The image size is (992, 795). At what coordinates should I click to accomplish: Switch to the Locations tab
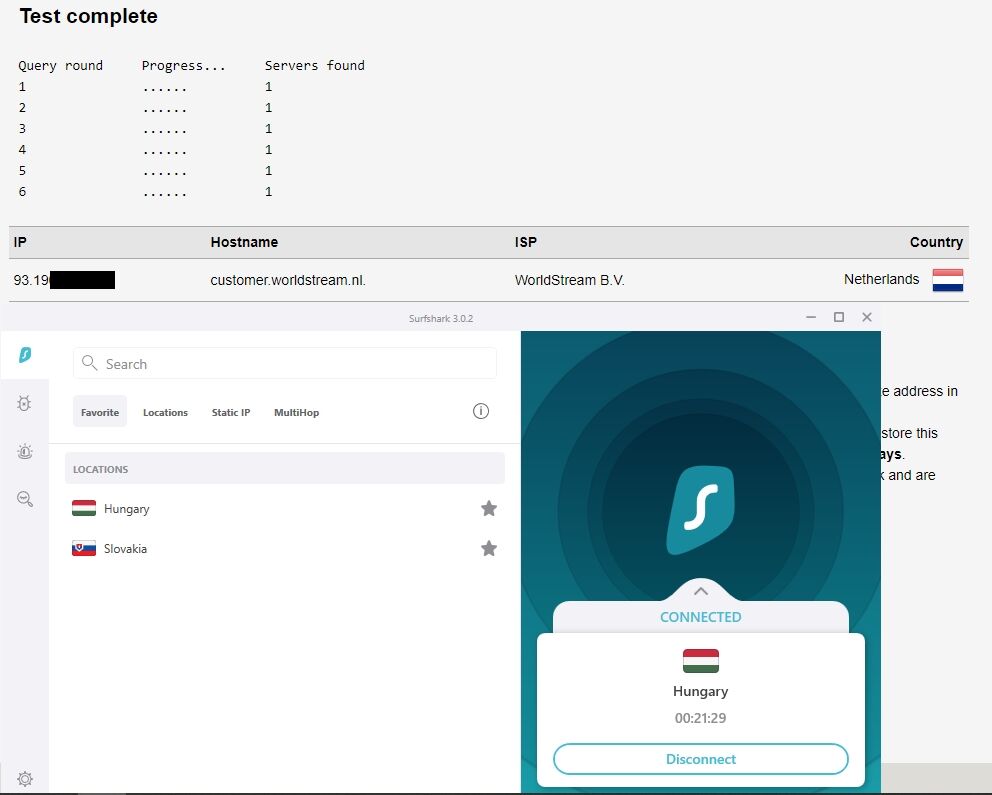click(165, 412)
